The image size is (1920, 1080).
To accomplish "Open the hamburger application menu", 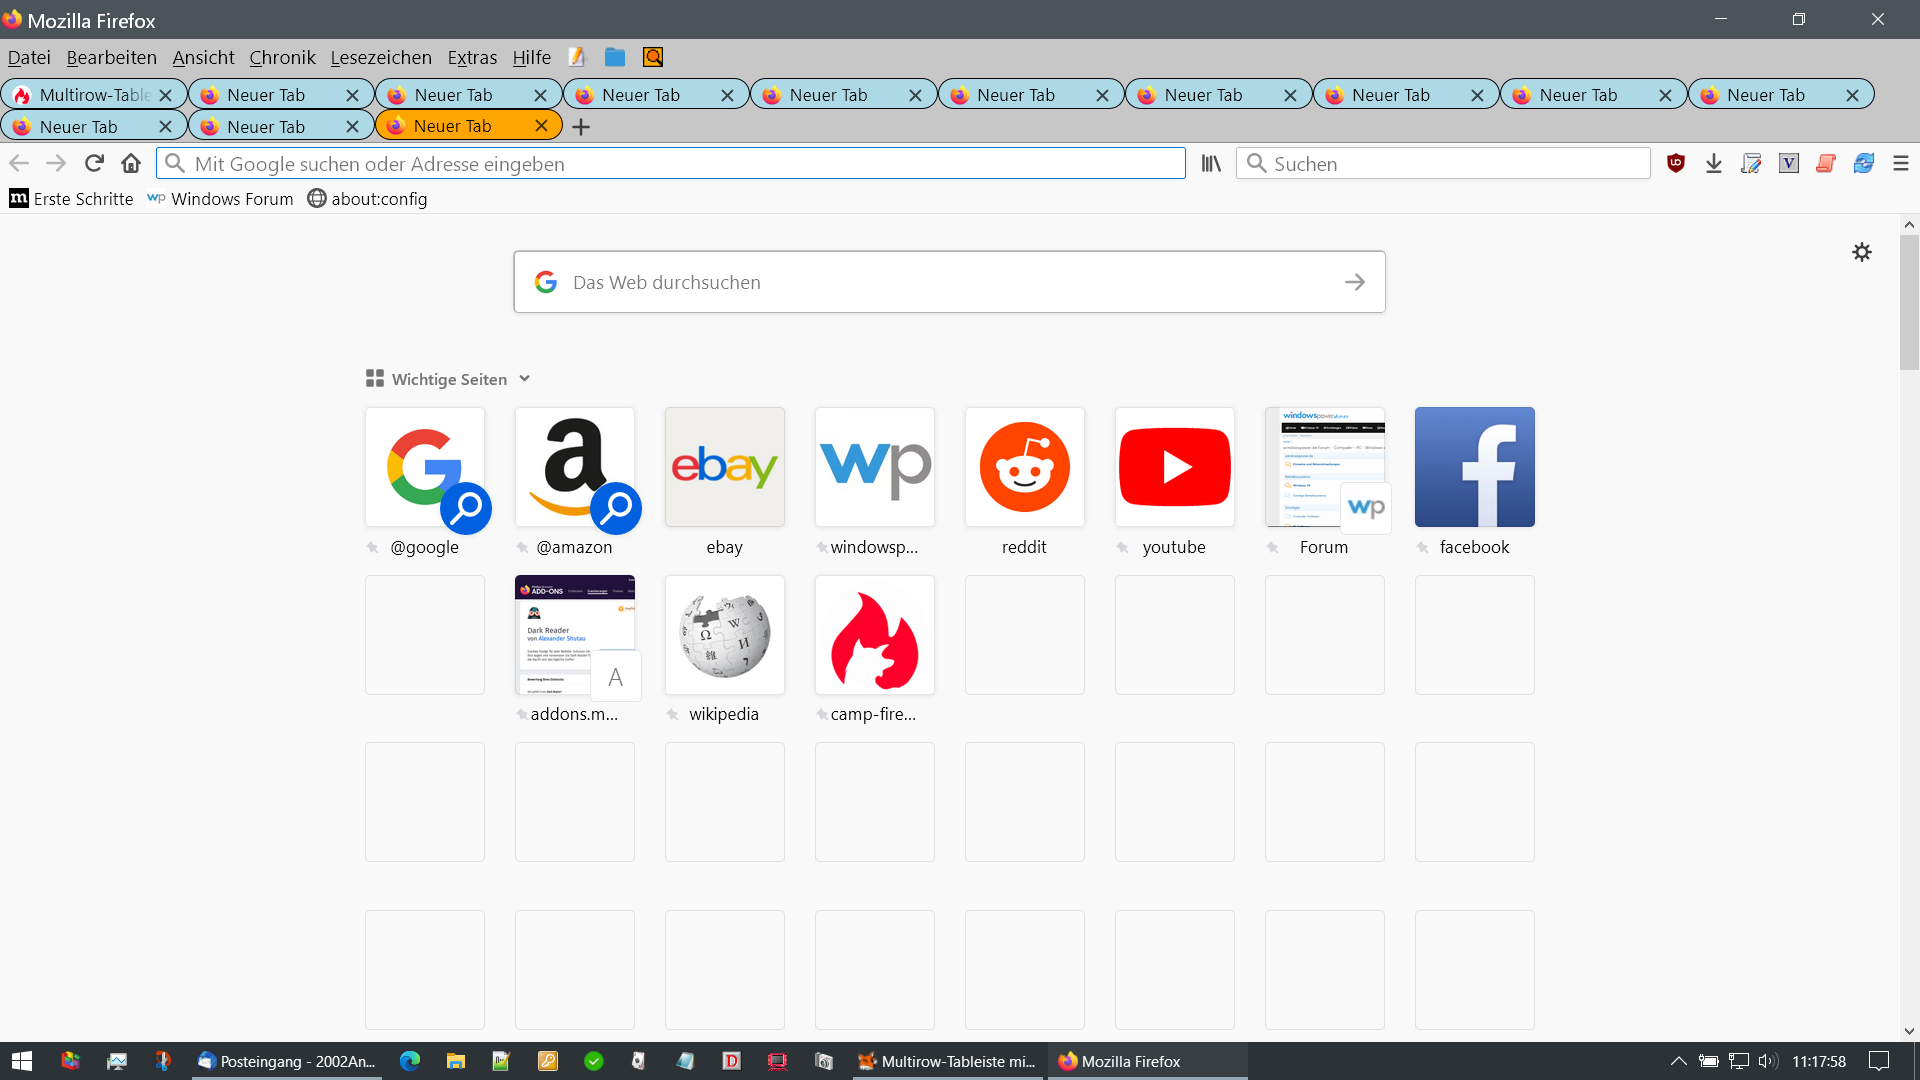I will [1901, 163].
